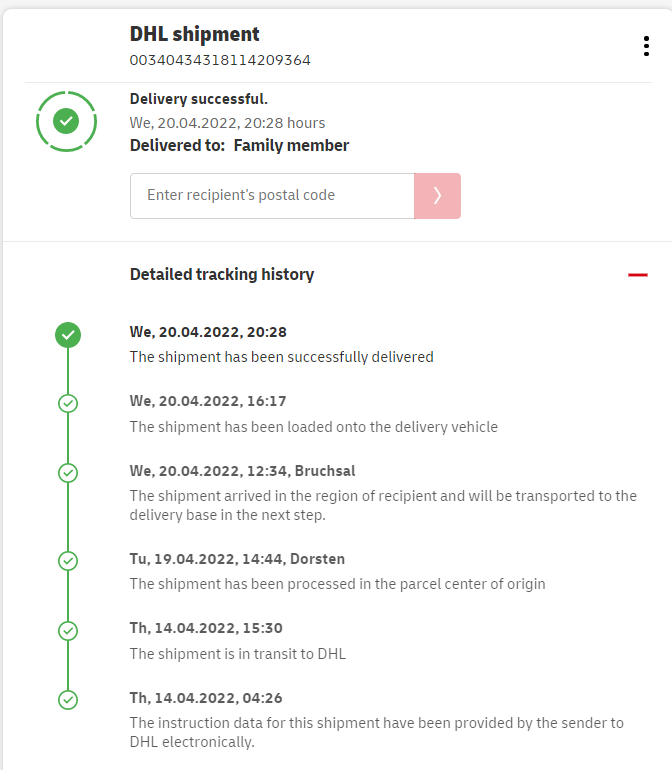Click the DHL shipment title

coord(194,34)
